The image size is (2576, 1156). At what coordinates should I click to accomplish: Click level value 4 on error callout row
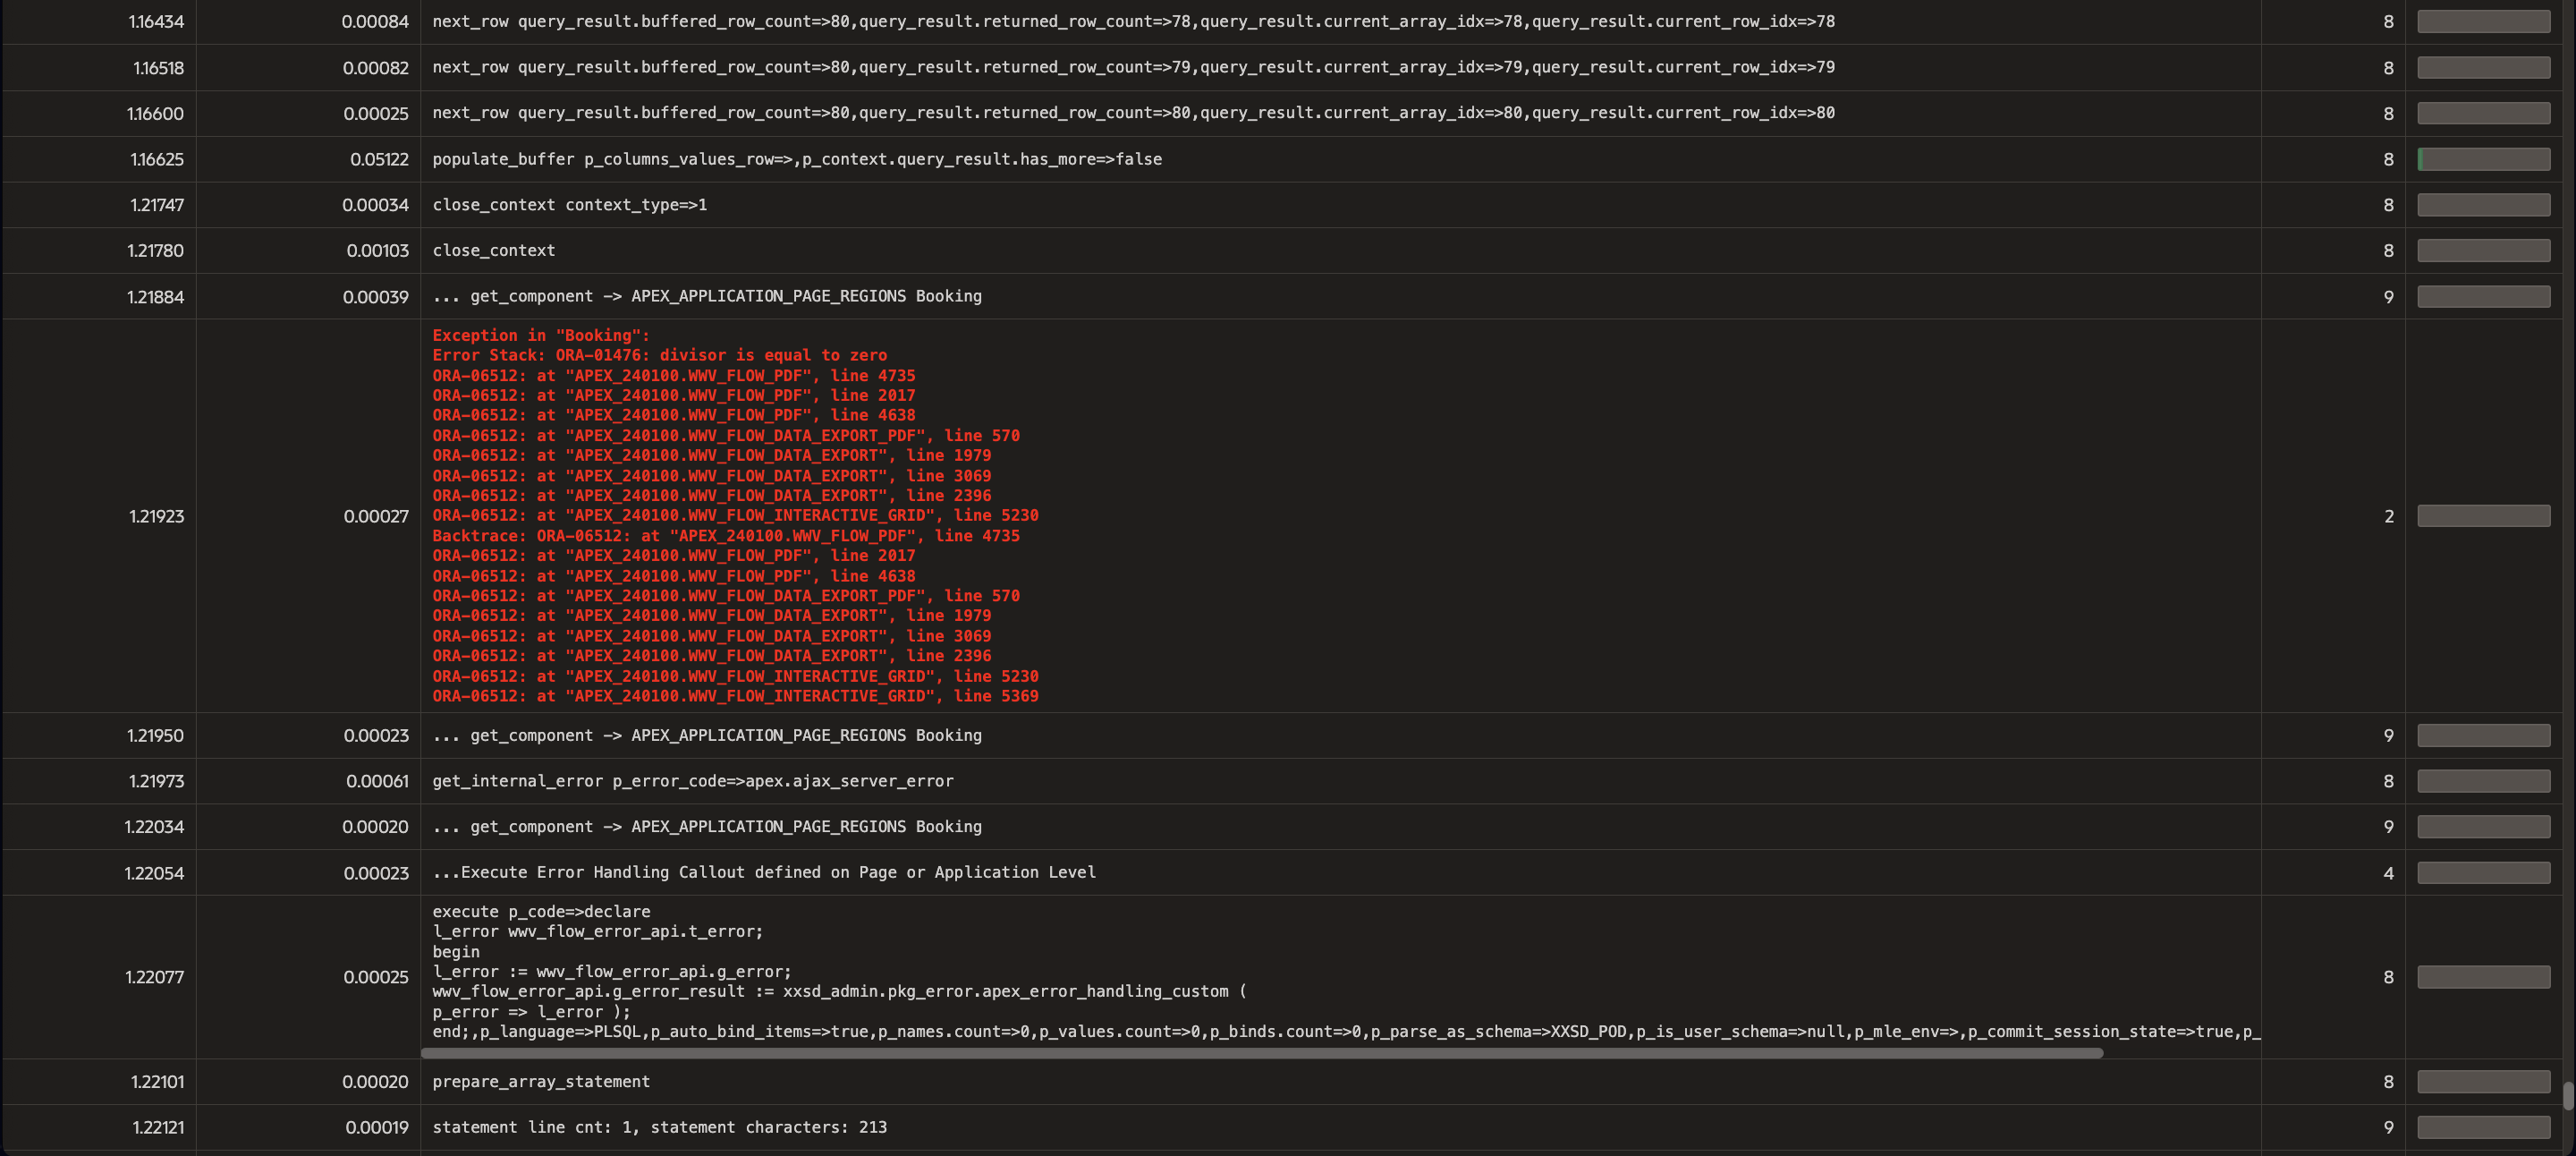[2388, 873]
